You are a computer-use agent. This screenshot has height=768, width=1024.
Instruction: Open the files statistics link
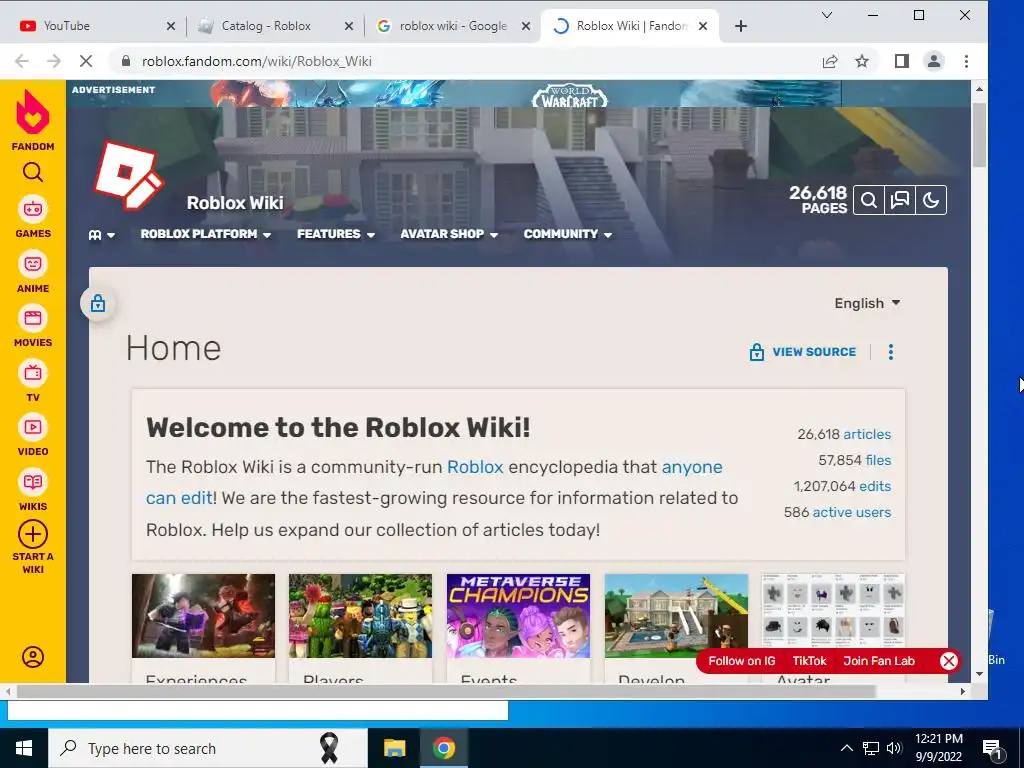pos(878,460)
